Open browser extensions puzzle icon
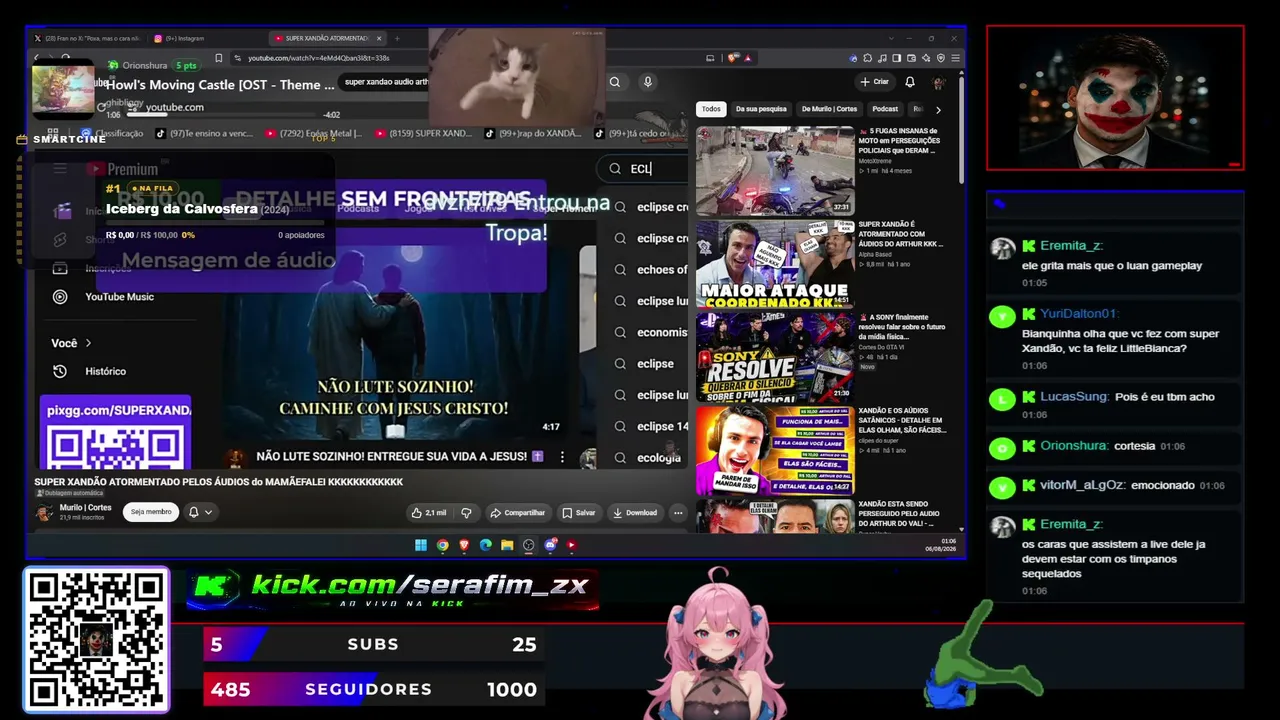The image size is (1280, 720). (868, 58)
